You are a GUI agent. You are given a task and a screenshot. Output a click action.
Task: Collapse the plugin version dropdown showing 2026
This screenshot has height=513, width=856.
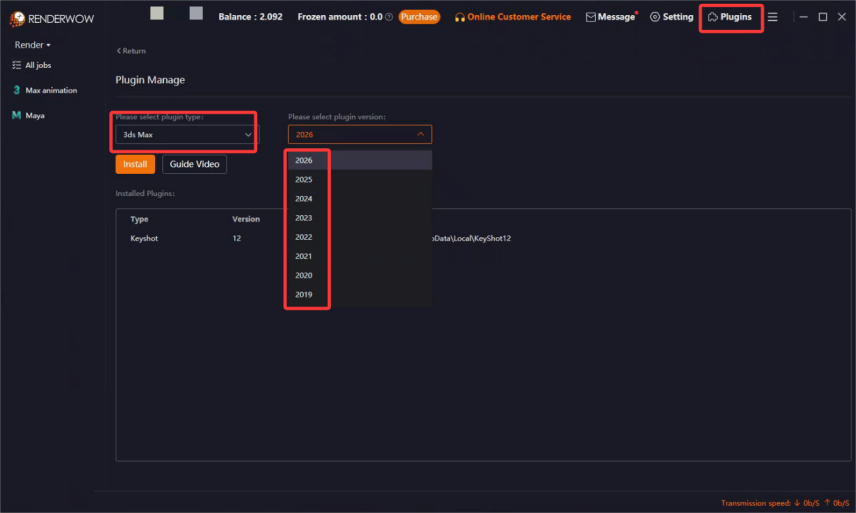(x=360, y=134)
